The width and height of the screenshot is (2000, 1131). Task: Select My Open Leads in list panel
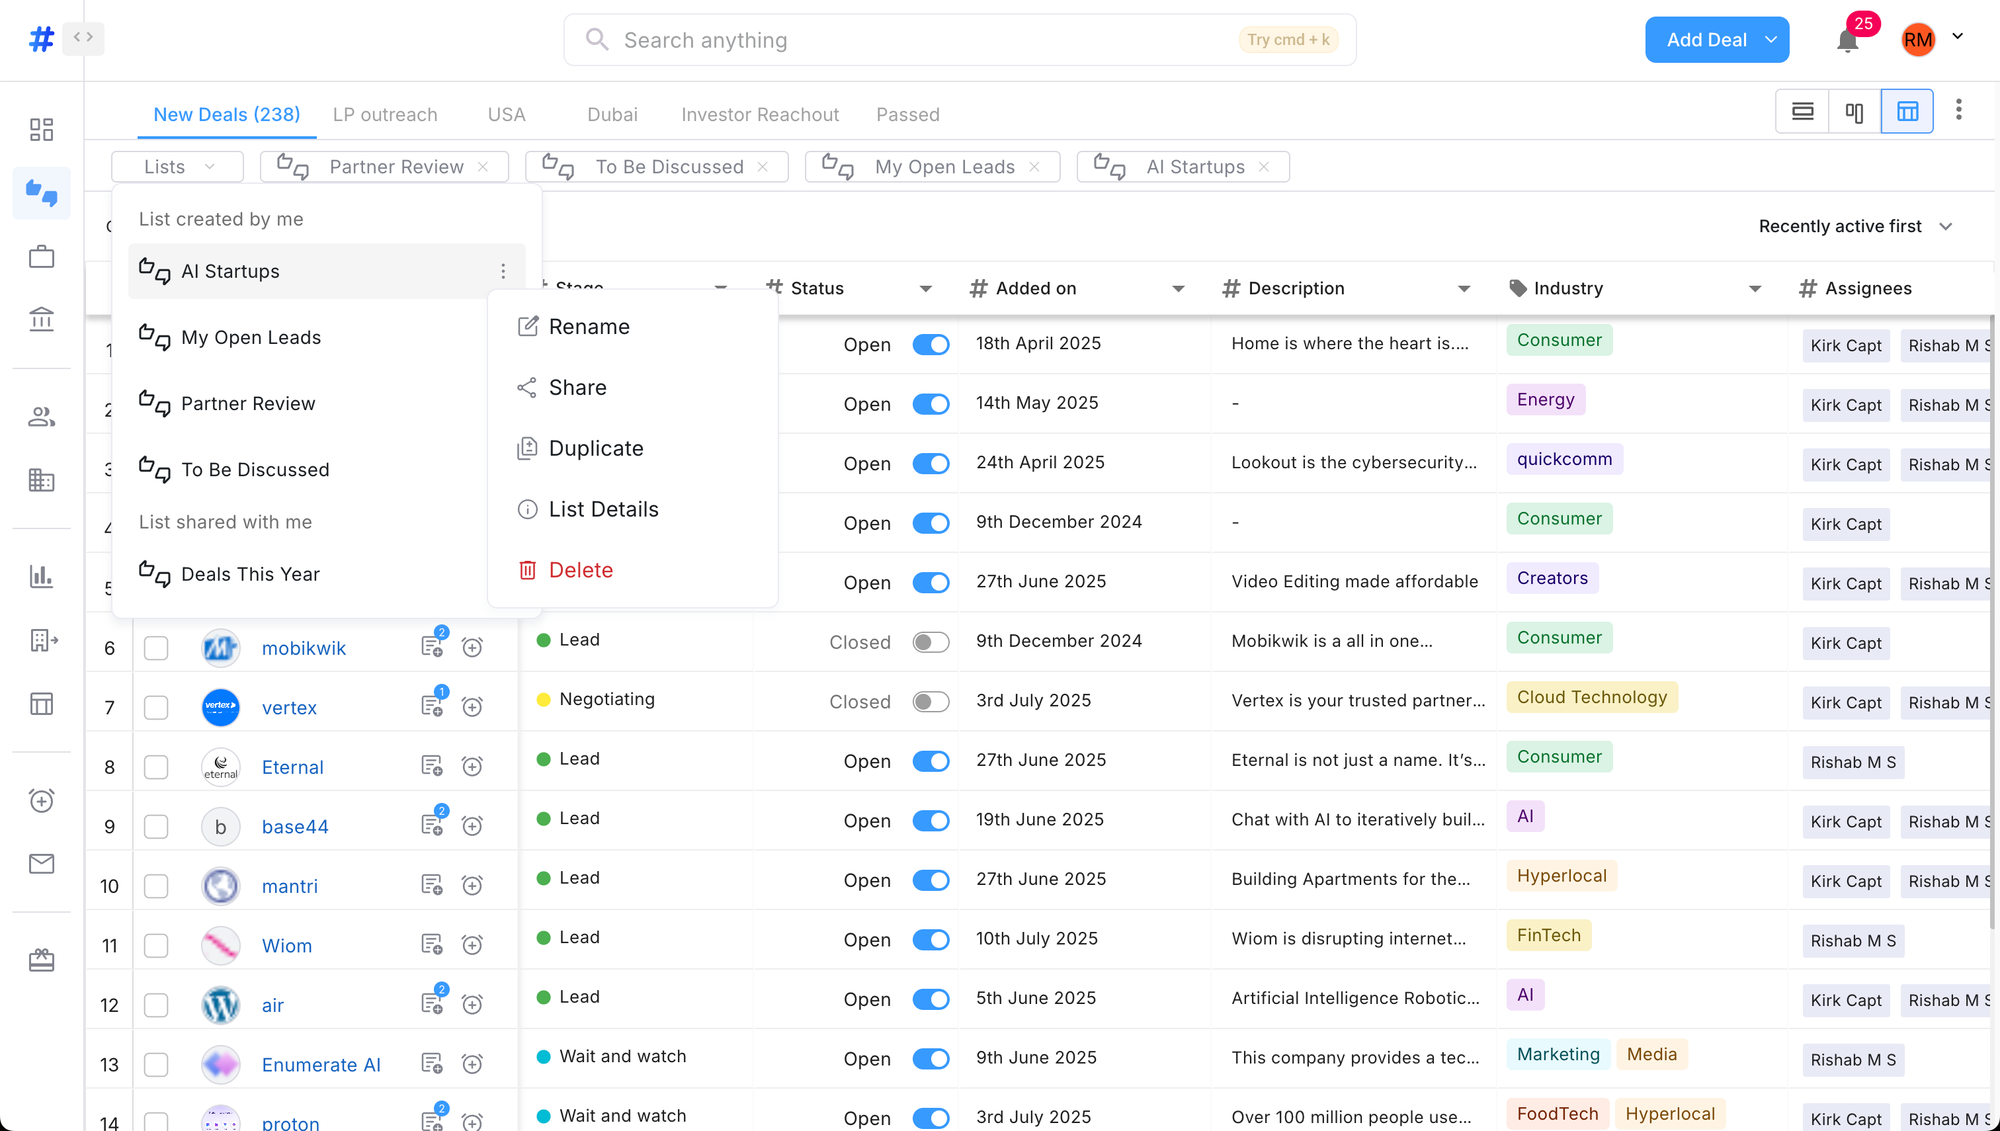[326, 338]
